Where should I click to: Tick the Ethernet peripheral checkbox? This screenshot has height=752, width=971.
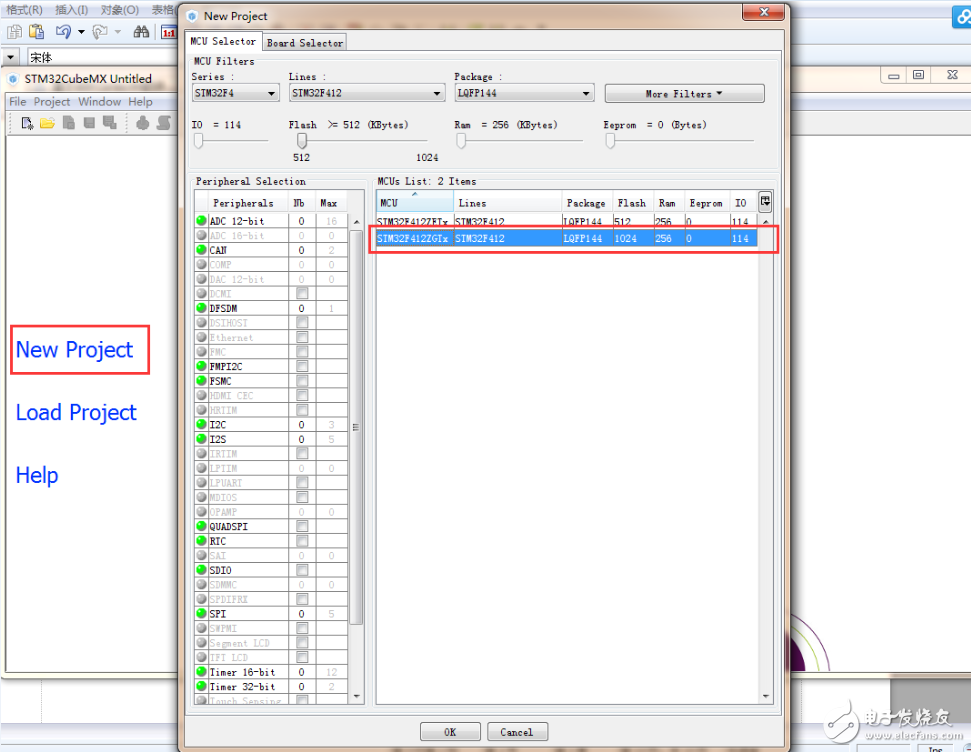tap(302, 337)
